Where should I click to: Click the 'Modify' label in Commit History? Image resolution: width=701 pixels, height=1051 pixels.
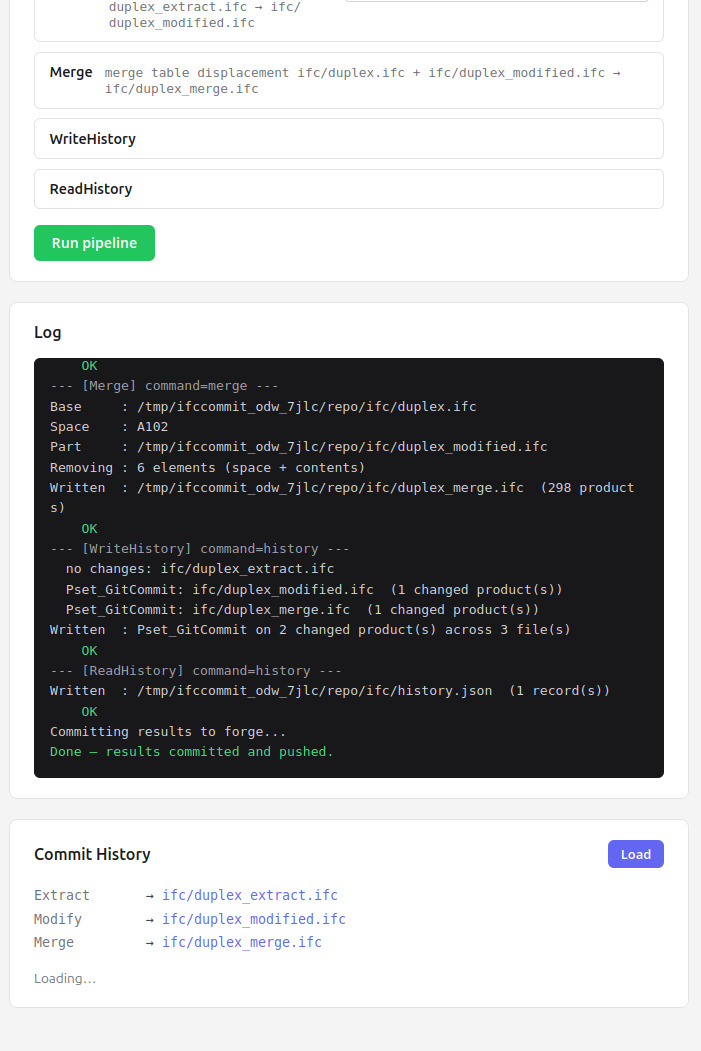click(x=58, y=919)
